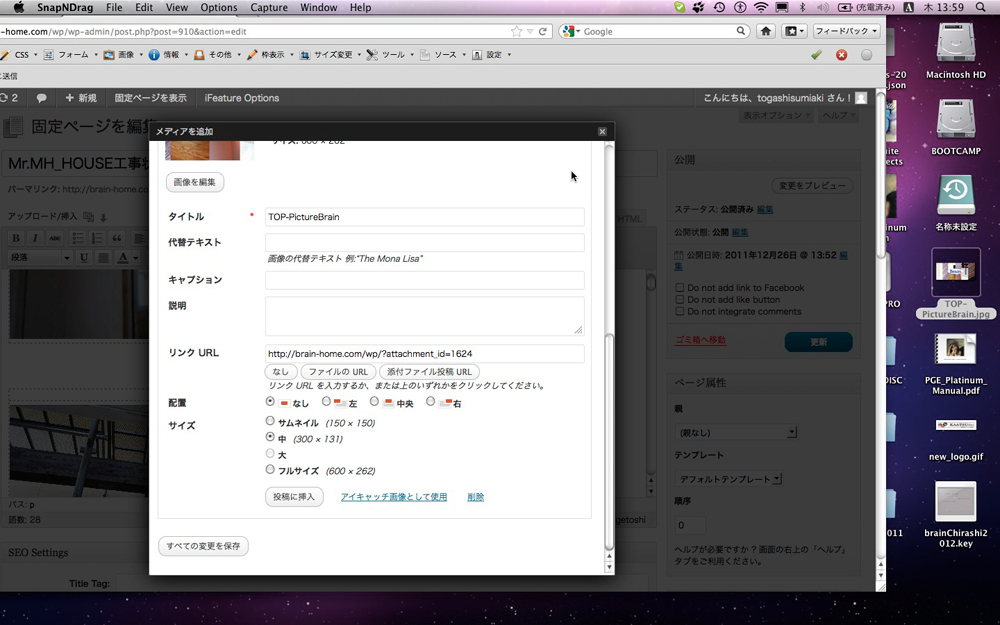Image resolution: width=1000 pixels, height=625 pixels.
Task: Click the フォーム forms toolbar icon
Action: [x=48, y=55]
